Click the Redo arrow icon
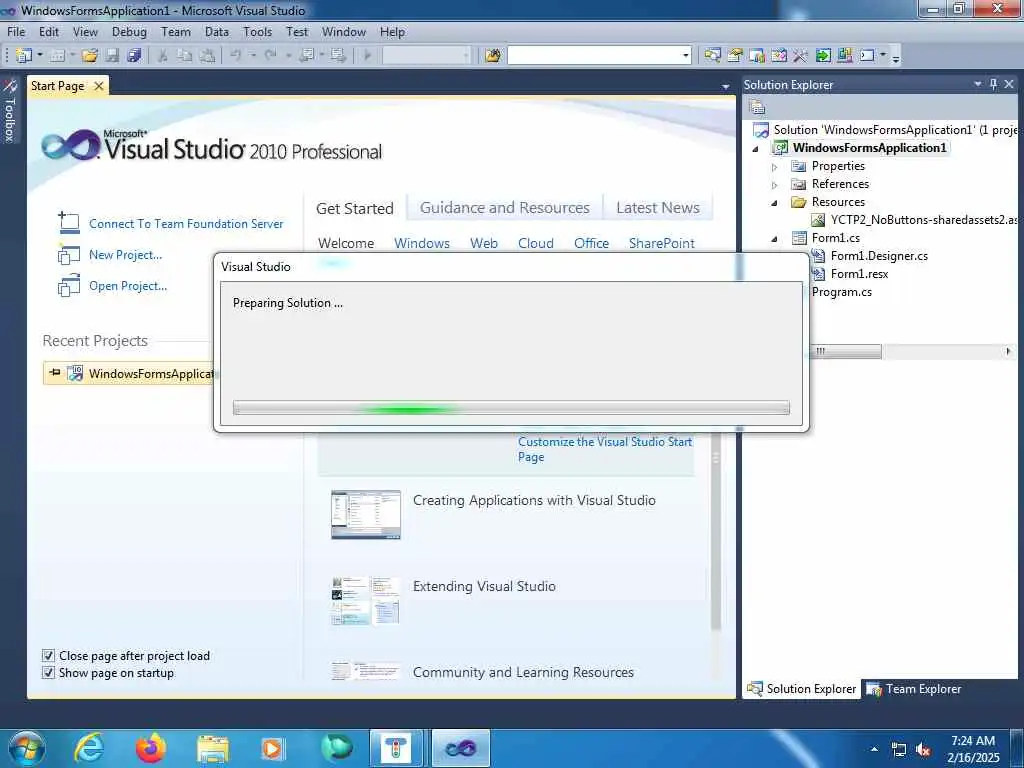Image resolution: width=1024 pixels, height=768 pixels. pos(270,56)
